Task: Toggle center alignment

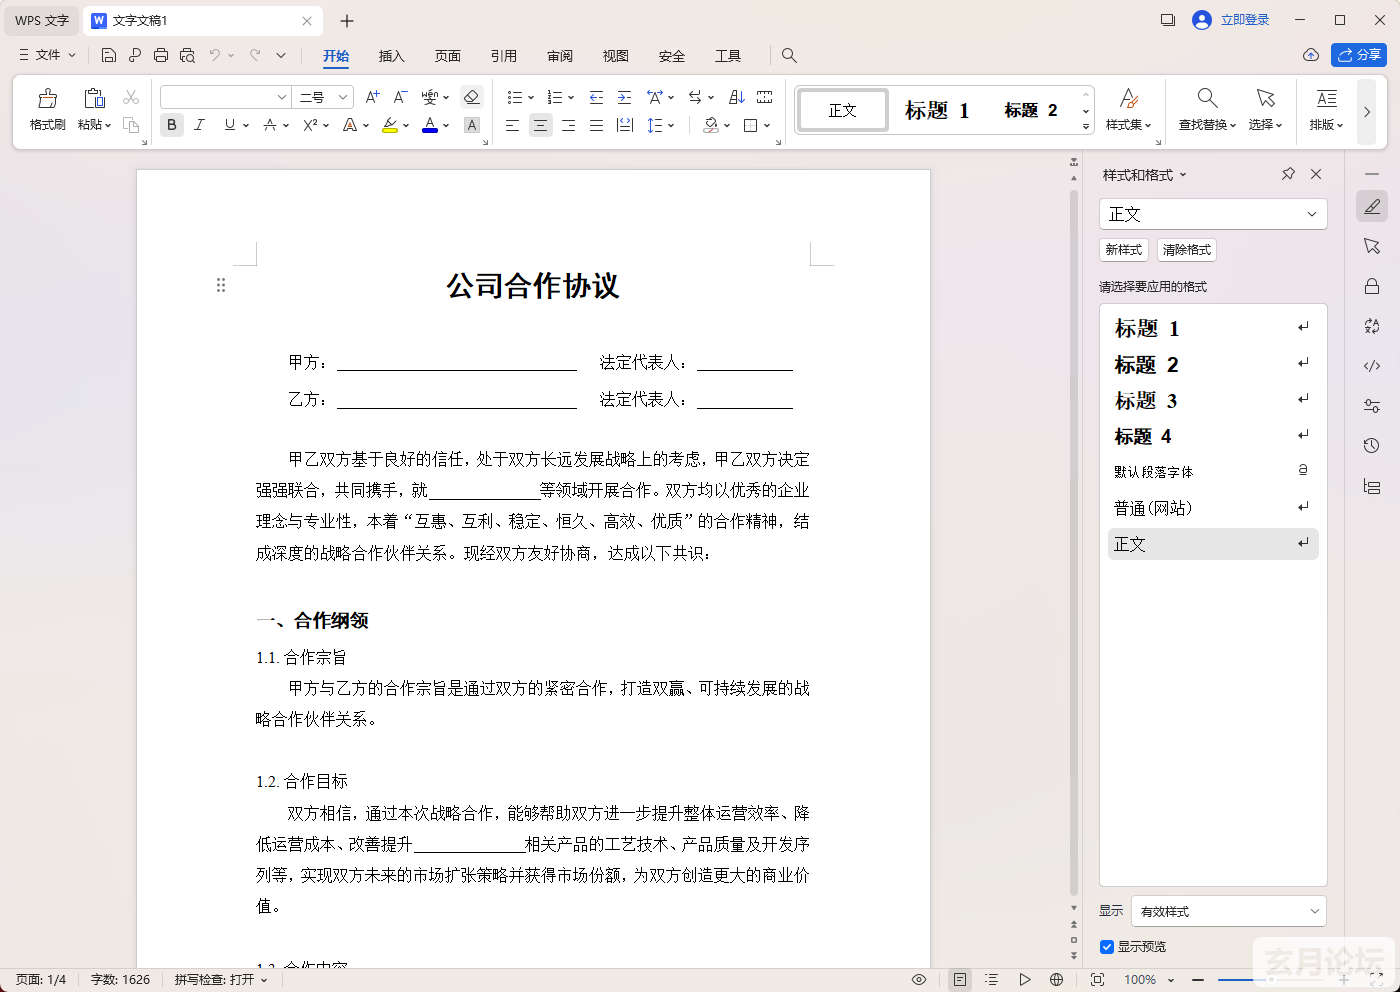Action: click(540, 125)
